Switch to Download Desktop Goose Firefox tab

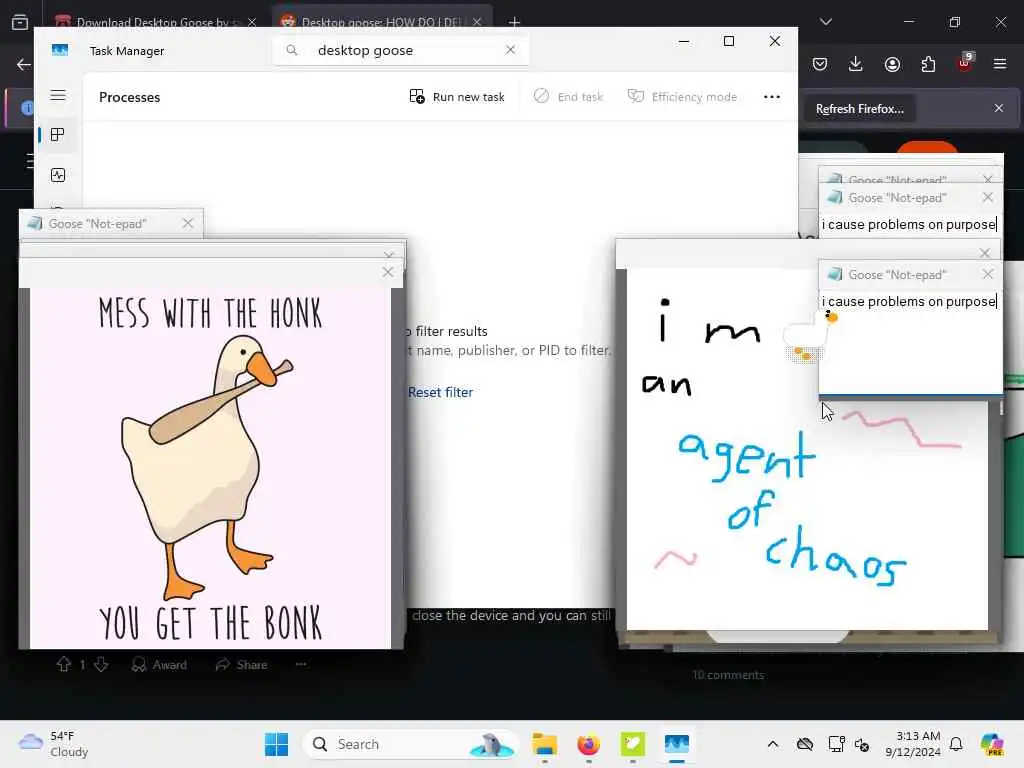(155, 22)
